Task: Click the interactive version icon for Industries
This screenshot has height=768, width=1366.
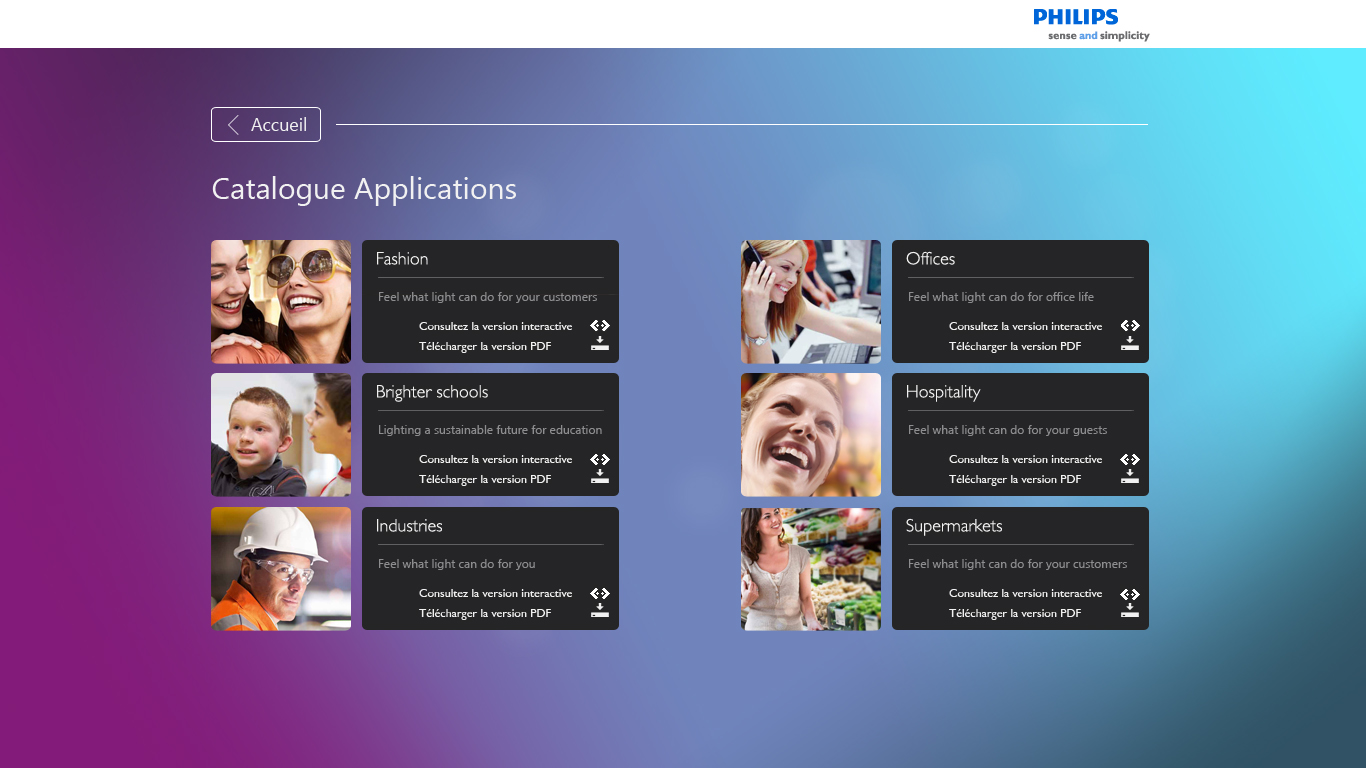Action: click(x=599, y=593)
